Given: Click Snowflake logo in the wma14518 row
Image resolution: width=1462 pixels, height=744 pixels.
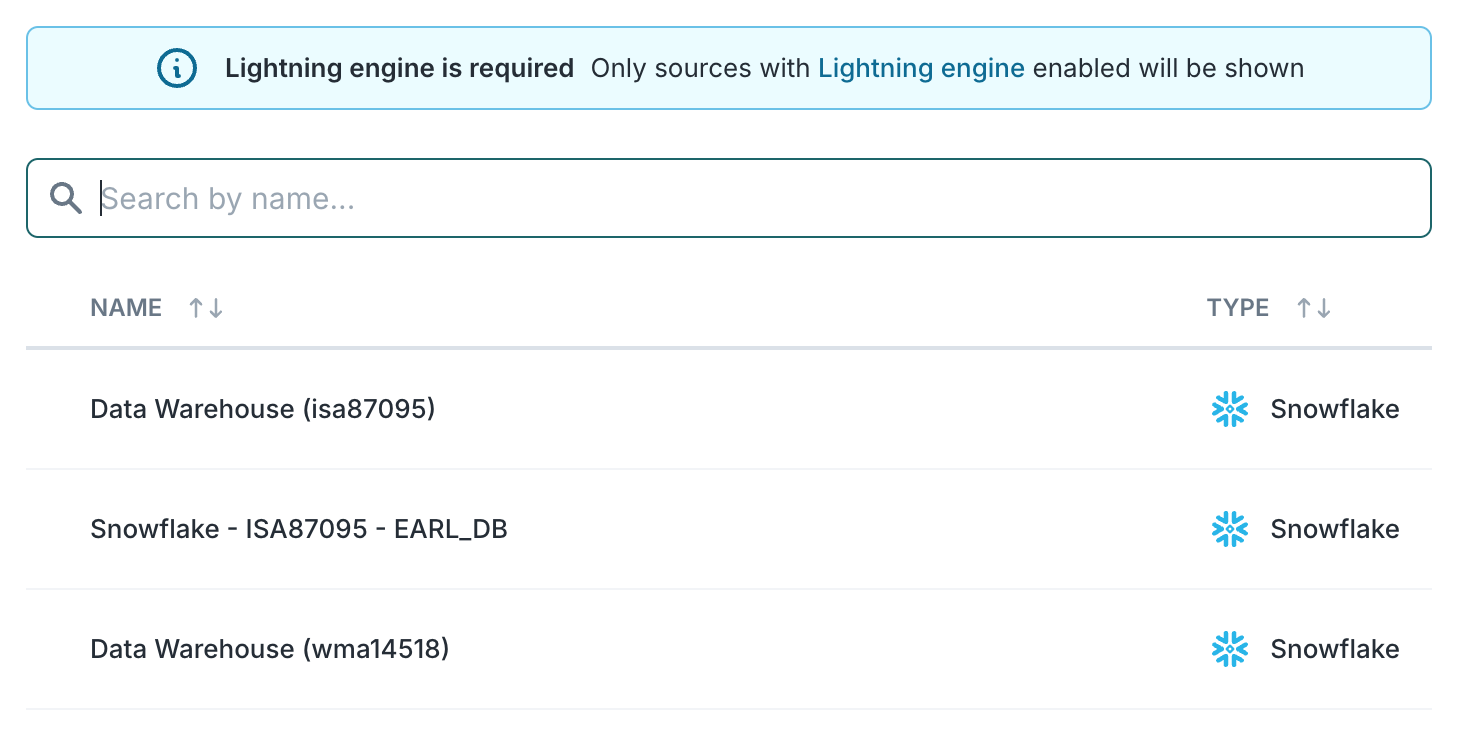Looking at the screenshot, I should [1230, 649].
